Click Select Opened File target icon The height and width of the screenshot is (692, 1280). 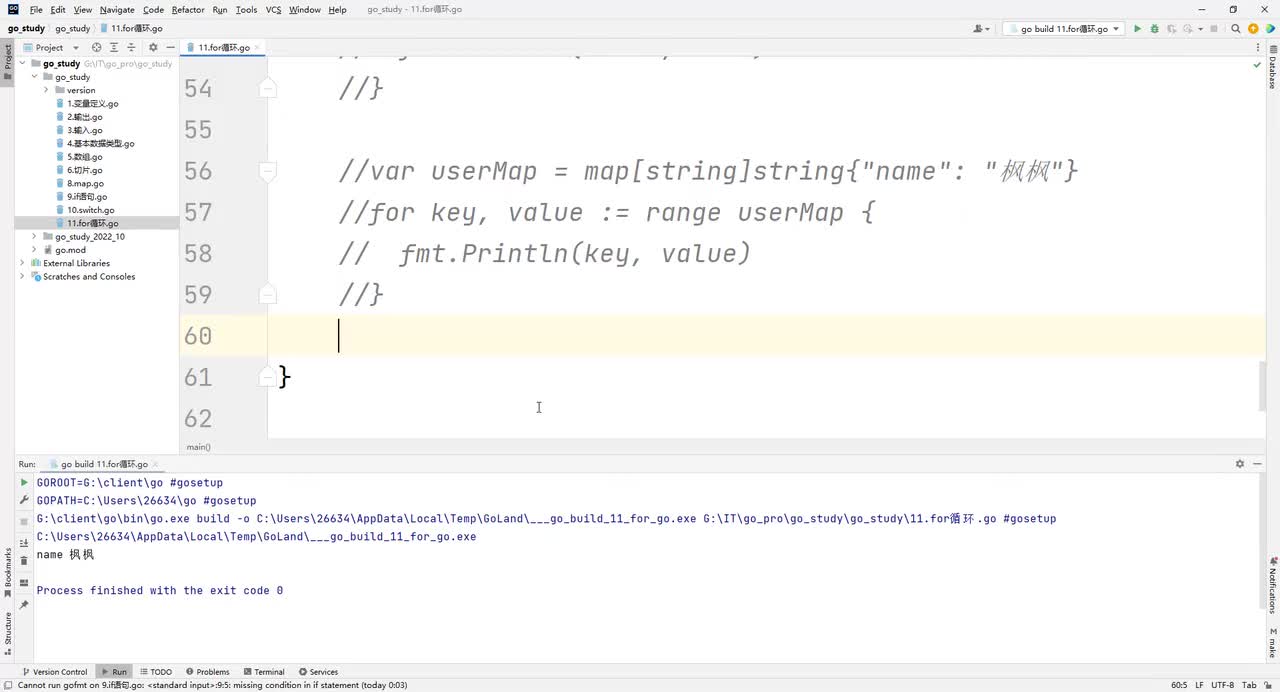click(97, 47)
